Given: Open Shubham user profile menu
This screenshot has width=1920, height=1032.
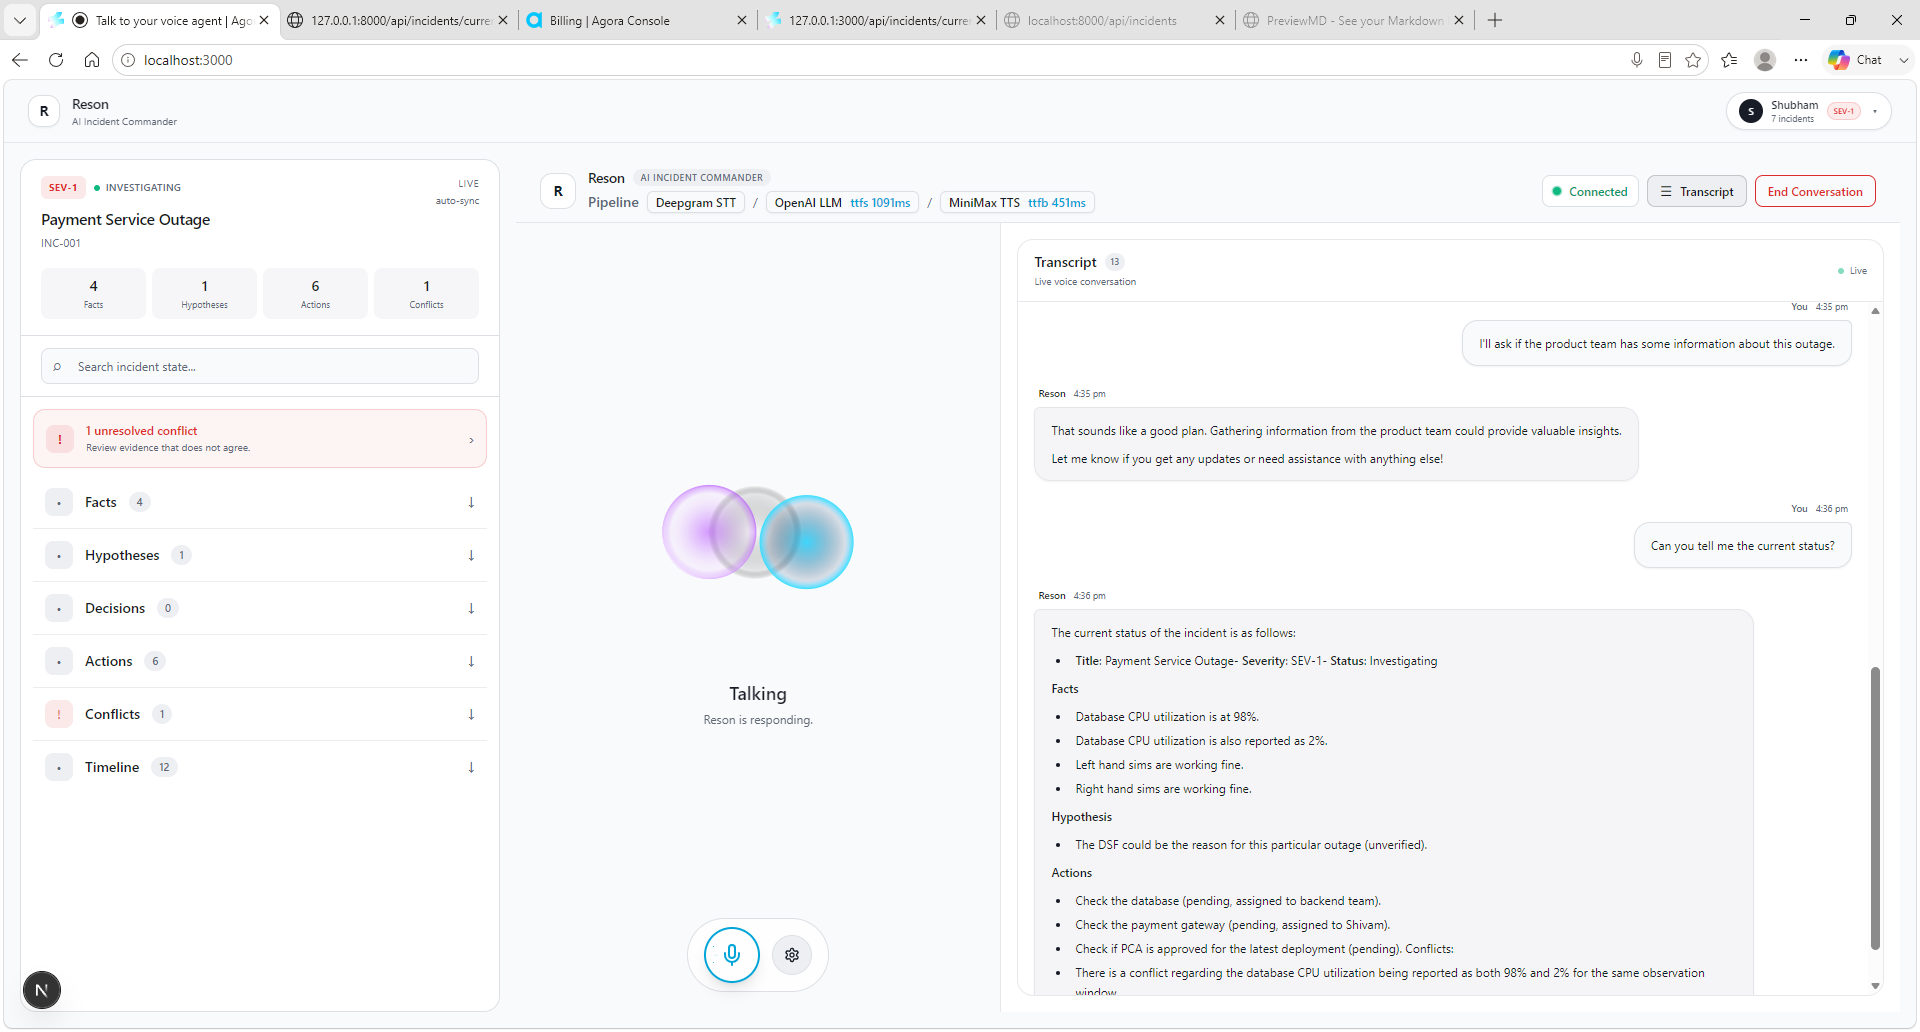Looking at the screenshot, I should [x=1808, y=111].
